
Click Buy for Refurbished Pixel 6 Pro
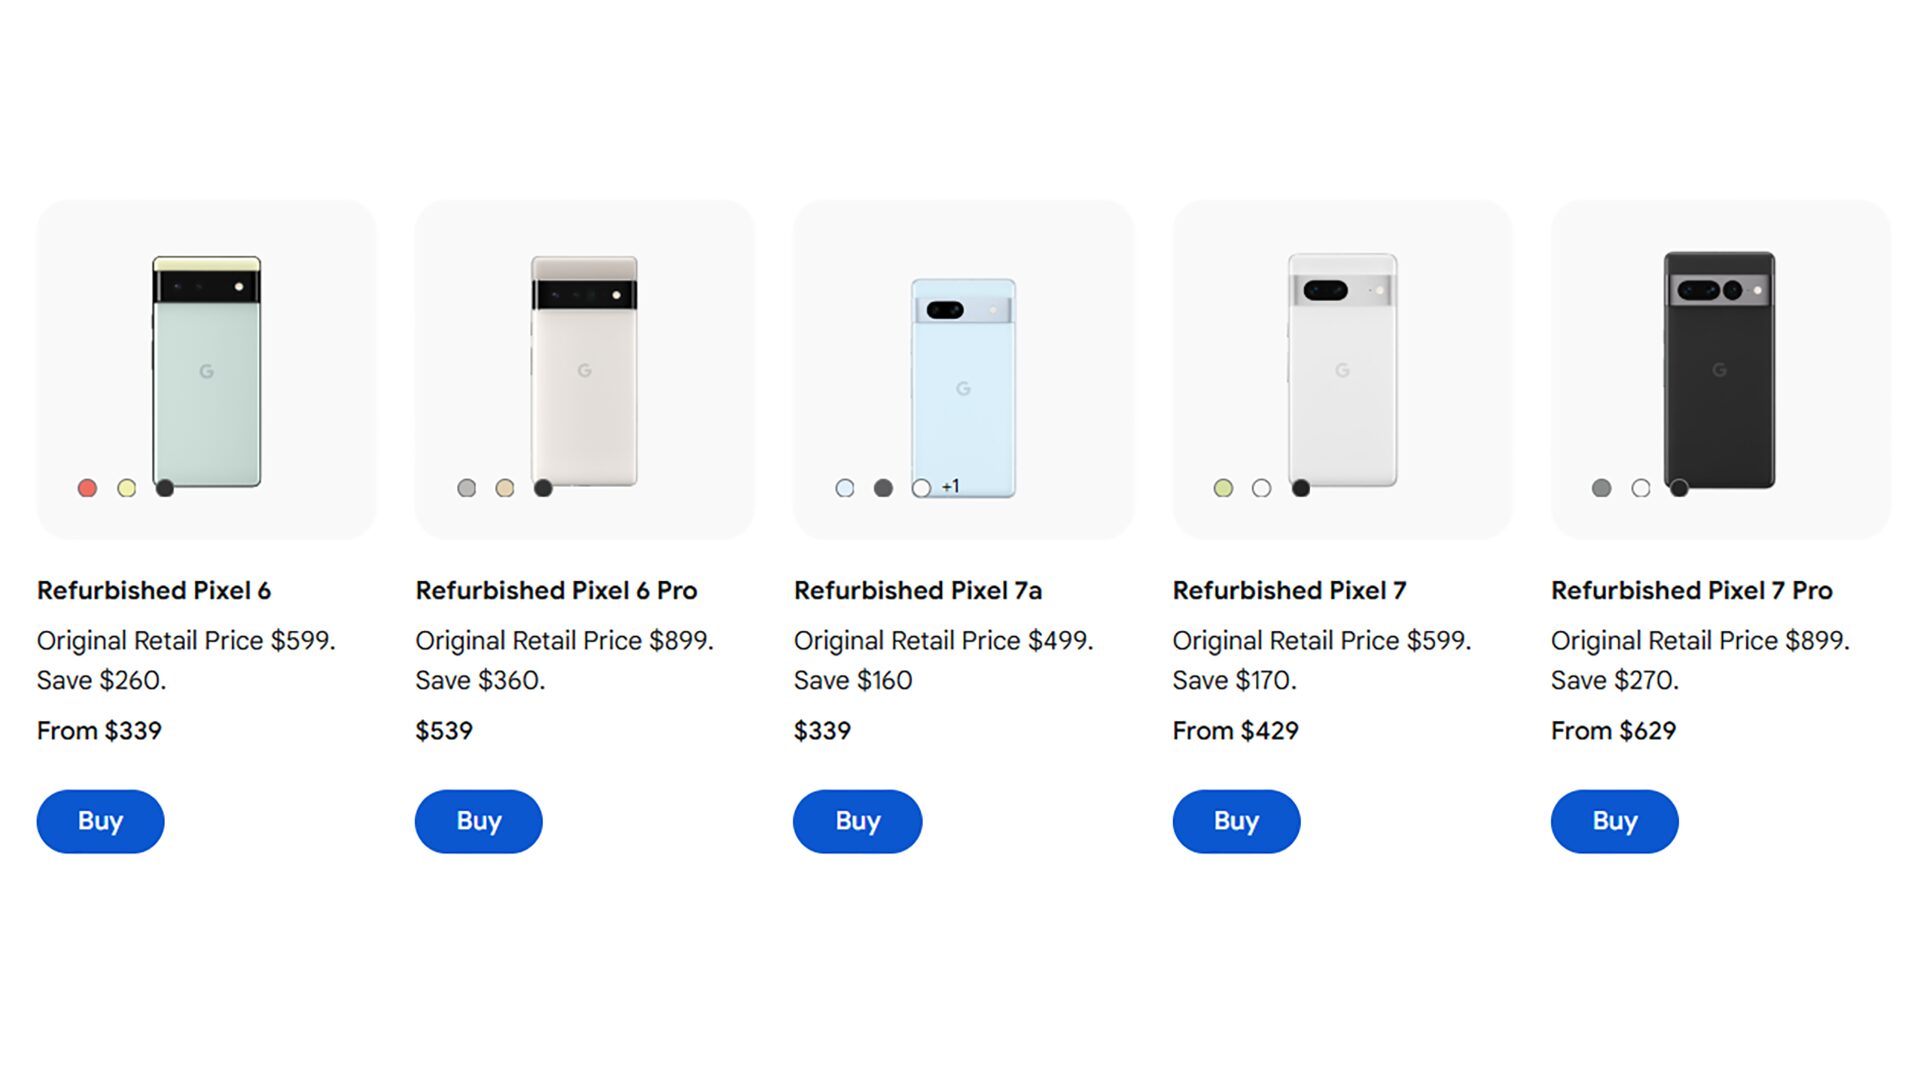(x=479, y=821)
